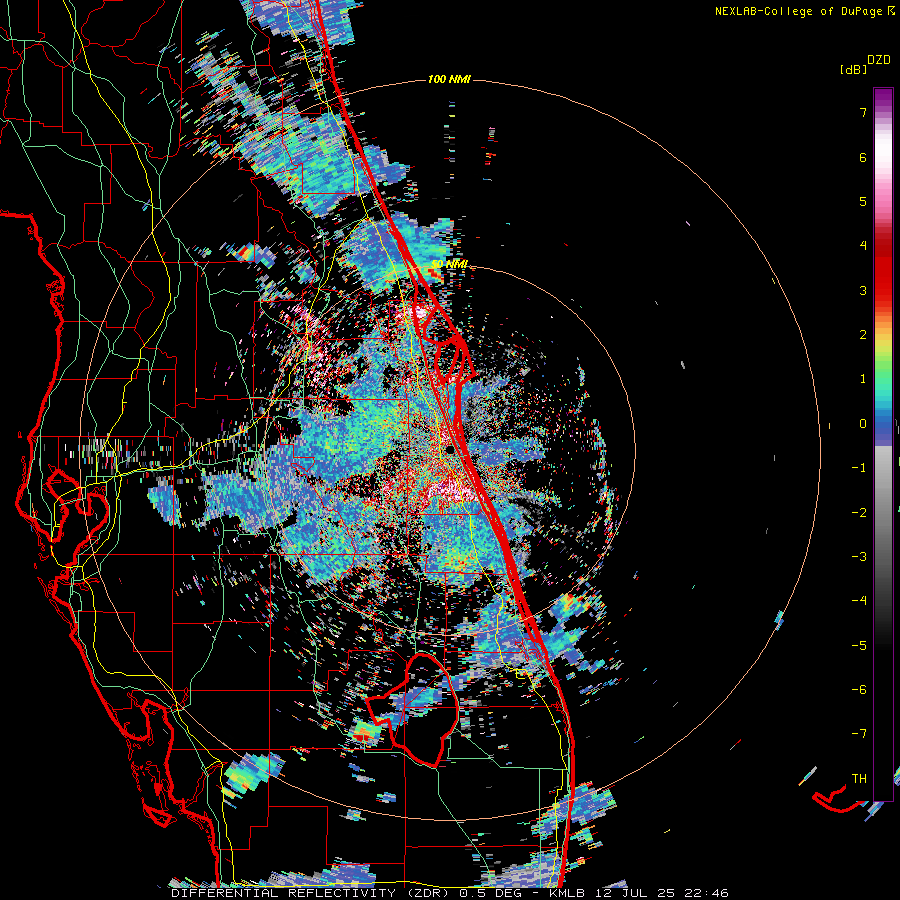Click the -7 value on the color scale
Screen dimensions: 900x900
(x=859, y=734)
